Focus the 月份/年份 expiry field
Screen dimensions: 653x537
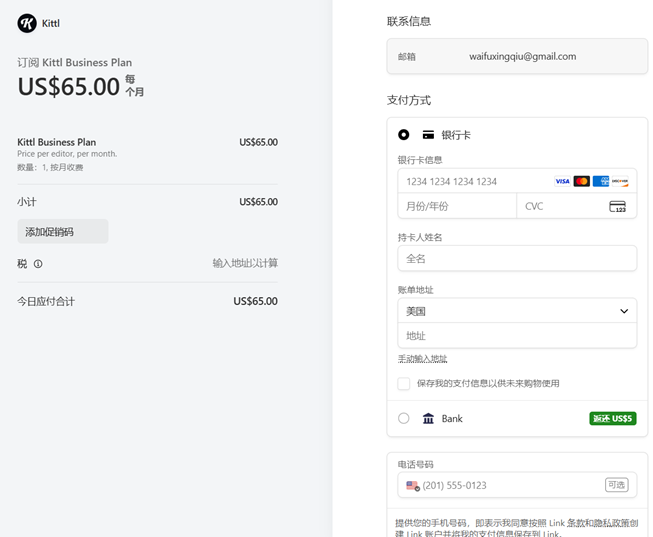(456, 206)
